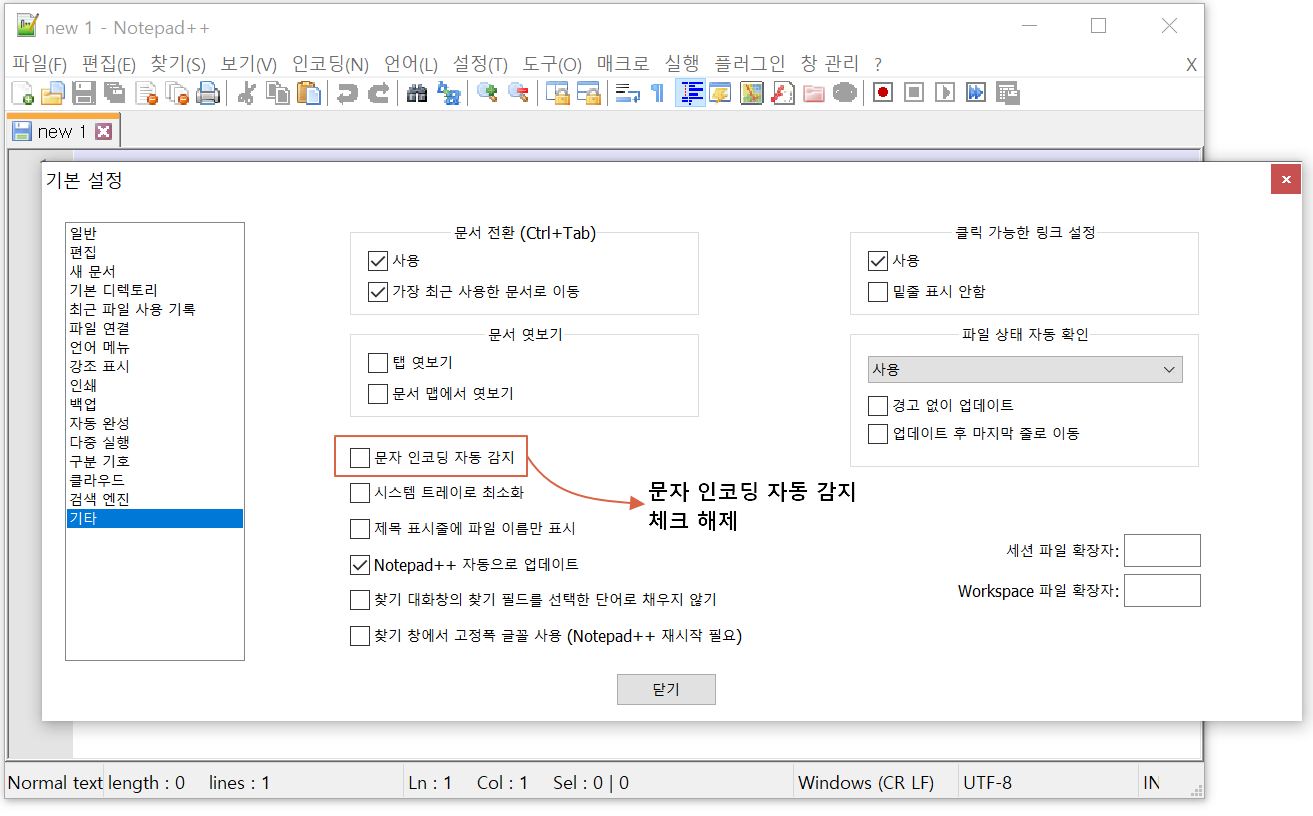Image resolution: width=1313 pixels, height=816 pixels.
Task: Click the Zoom In magnifier icon
Action: (x=487, y=94)
